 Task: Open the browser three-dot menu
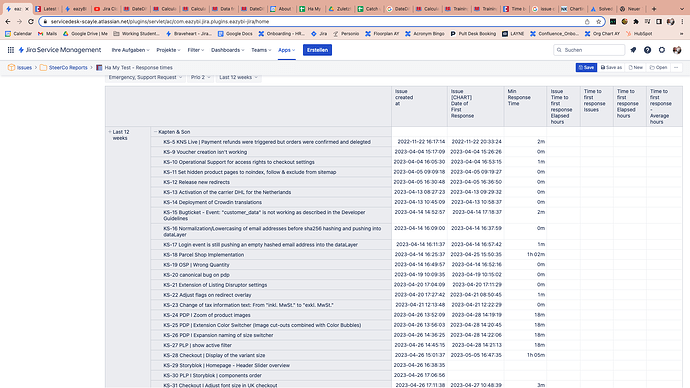click(683, 22)
